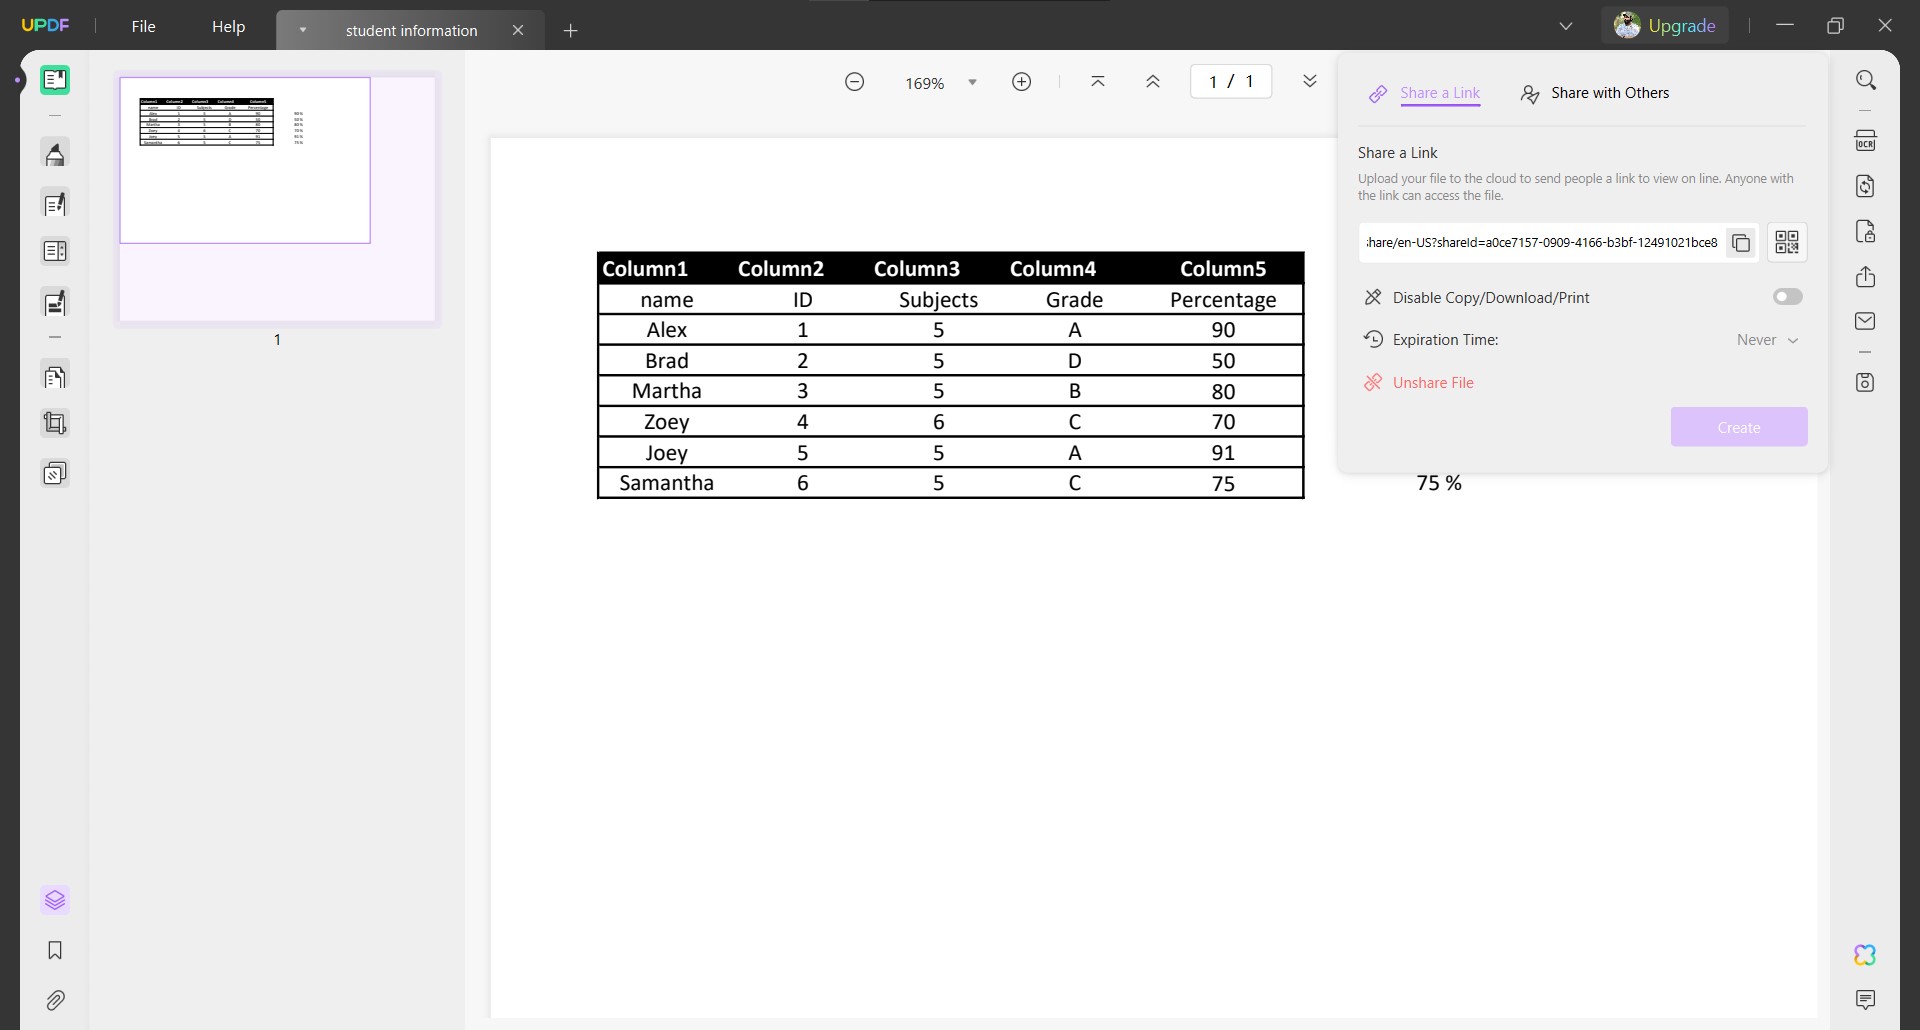Click the Samantha cell in table

[666, 483]
